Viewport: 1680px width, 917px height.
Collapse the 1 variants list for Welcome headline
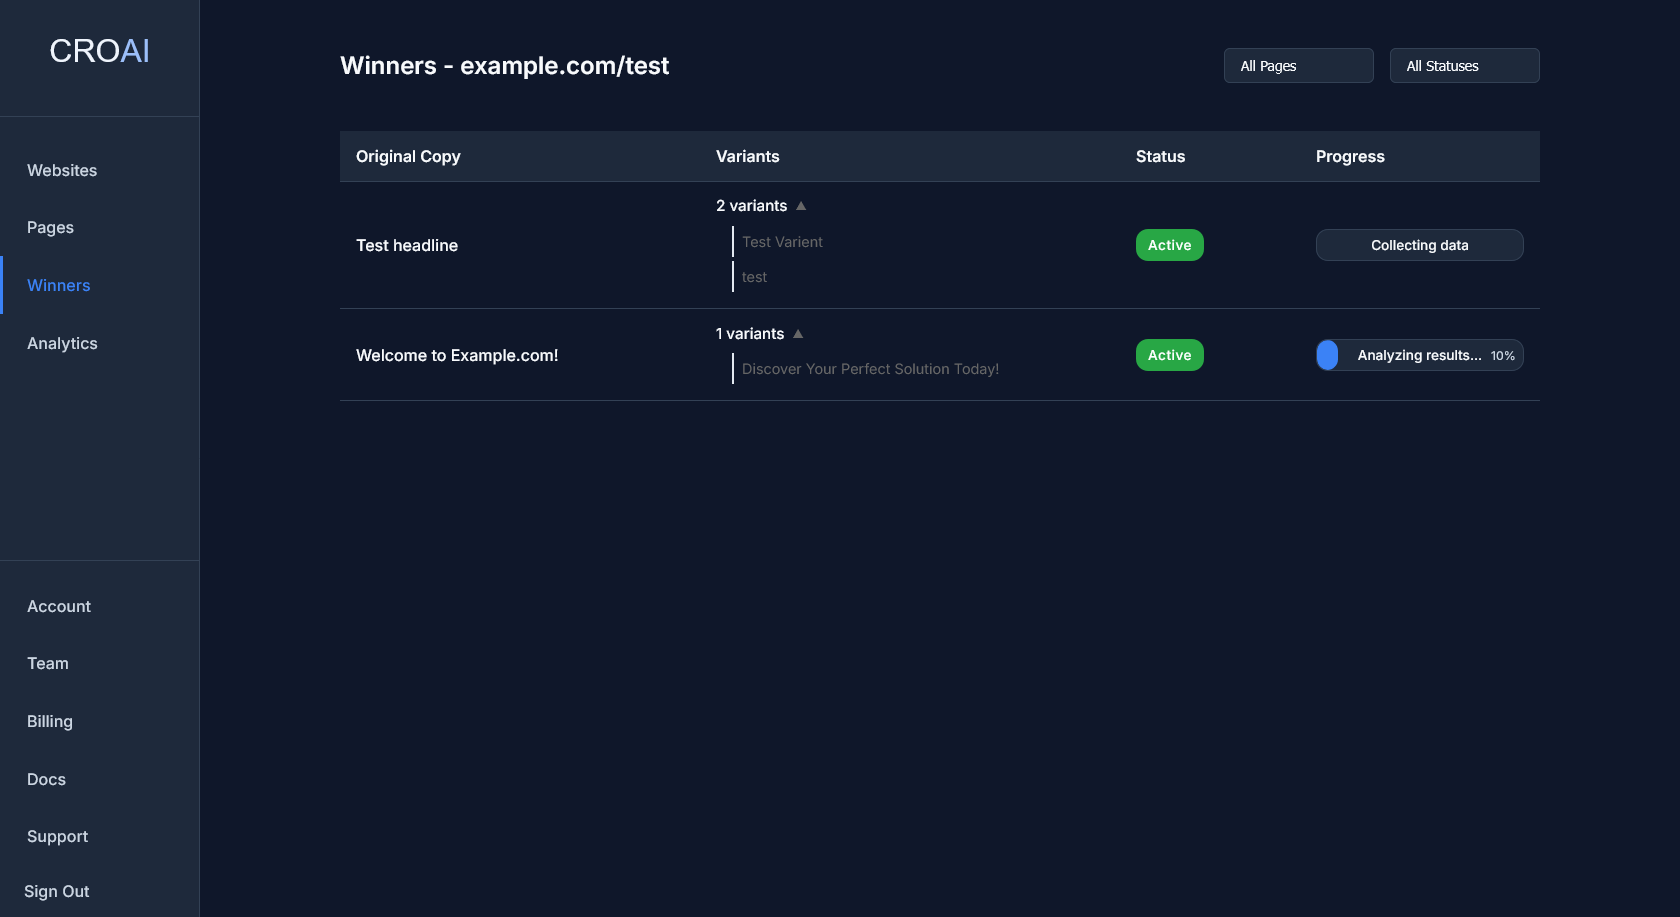(797, 333)
